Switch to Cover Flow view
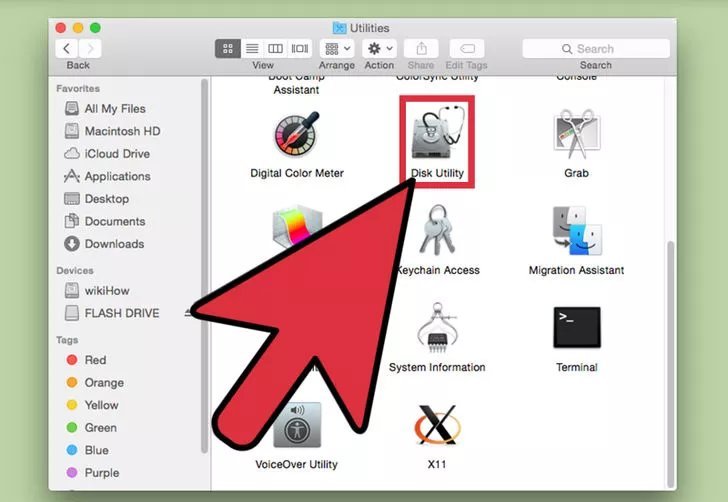This screenshot has width=728, height=502. (x=299, y=48)
